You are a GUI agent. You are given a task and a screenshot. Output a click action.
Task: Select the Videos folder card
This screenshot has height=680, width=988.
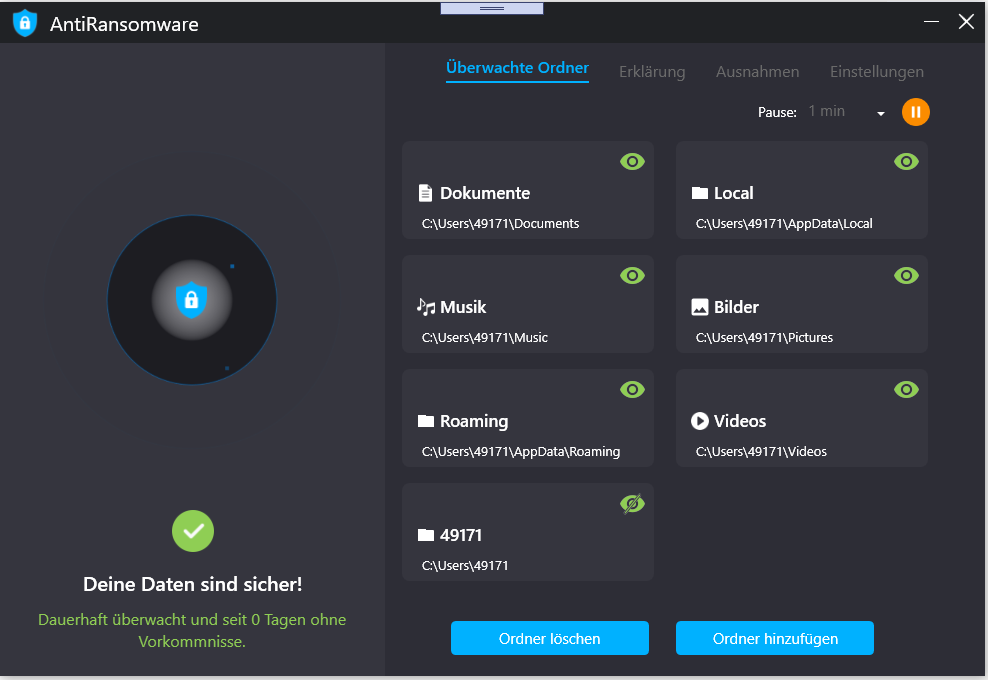tap(801, 430)
